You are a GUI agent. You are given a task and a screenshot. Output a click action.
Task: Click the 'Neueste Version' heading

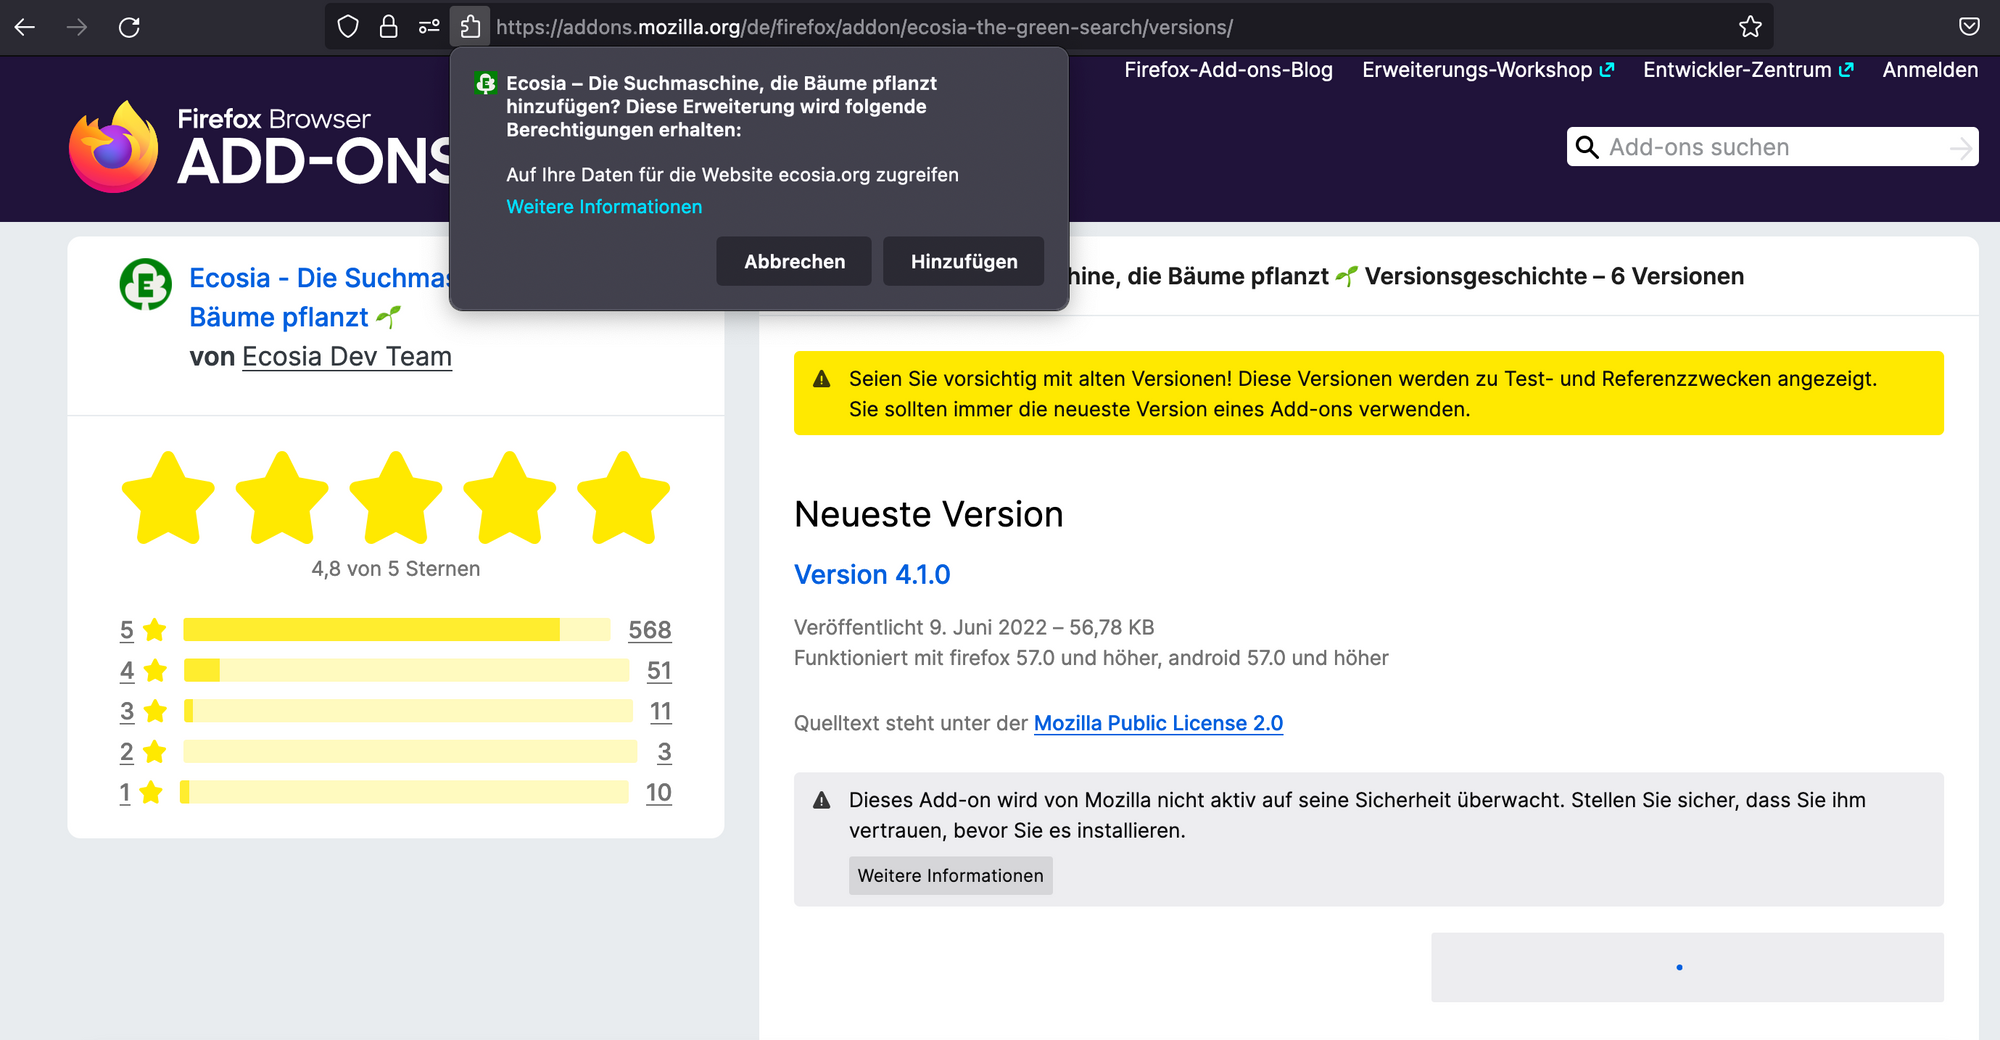click(x=929, y=514)
